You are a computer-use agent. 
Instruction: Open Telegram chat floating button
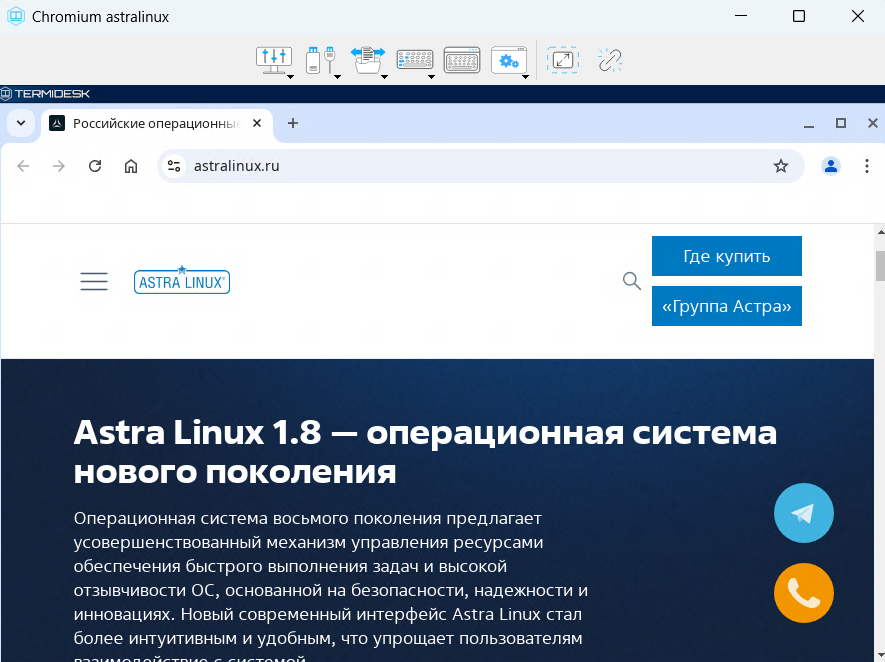pyautogui.click(x=803, y=513)
